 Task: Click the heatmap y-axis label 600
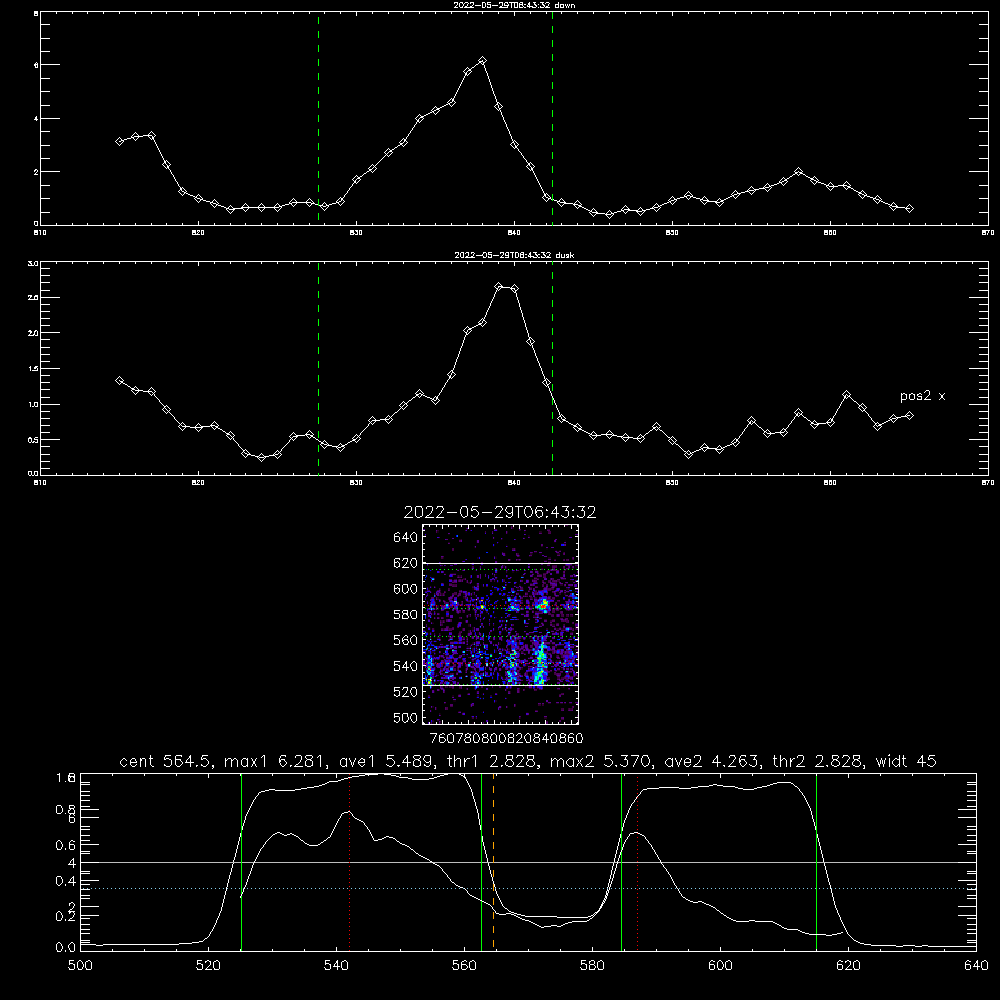click(x=406, y=589)
